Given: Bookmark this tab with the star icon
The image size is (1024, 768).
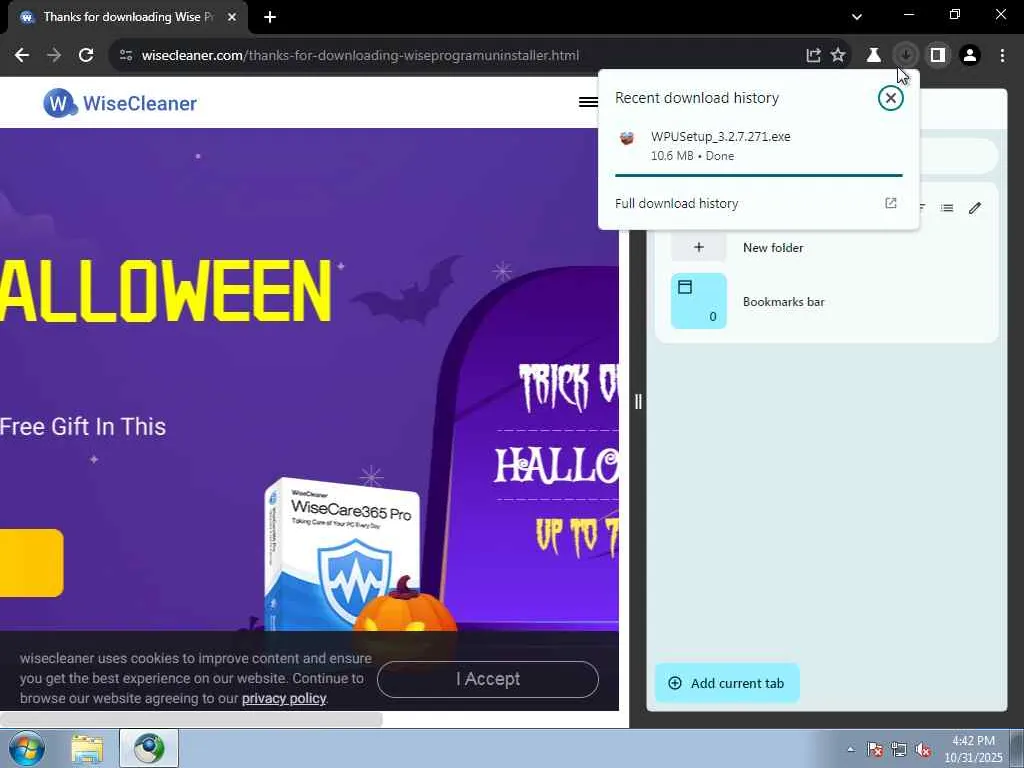Looking at the screenshot, I should coord(838,56).
